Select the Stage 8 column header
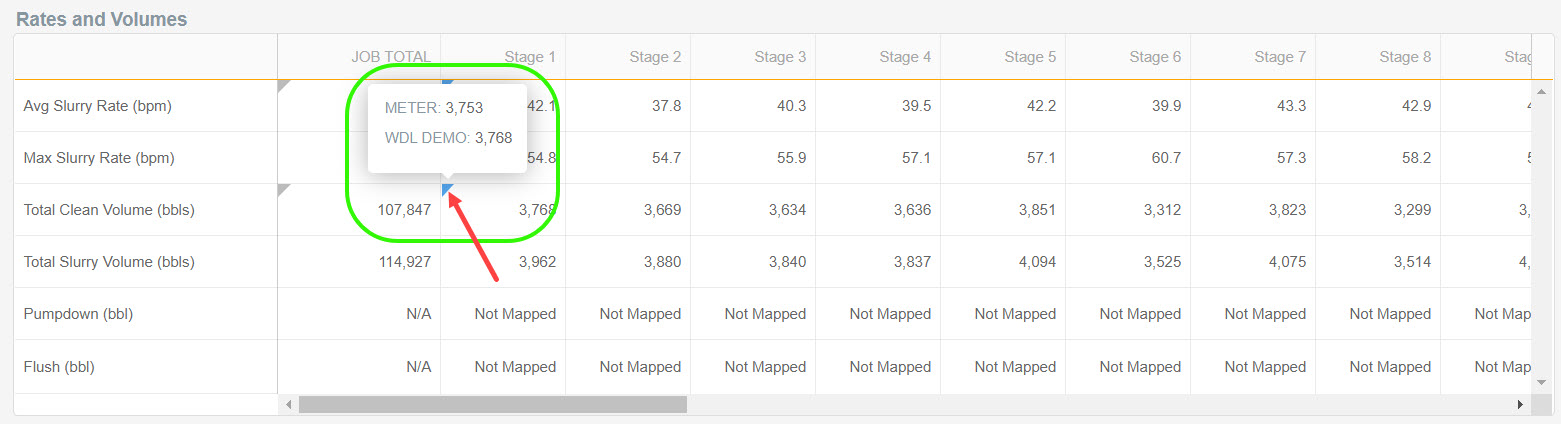 pyautogui.click(x=1405, y=57)
